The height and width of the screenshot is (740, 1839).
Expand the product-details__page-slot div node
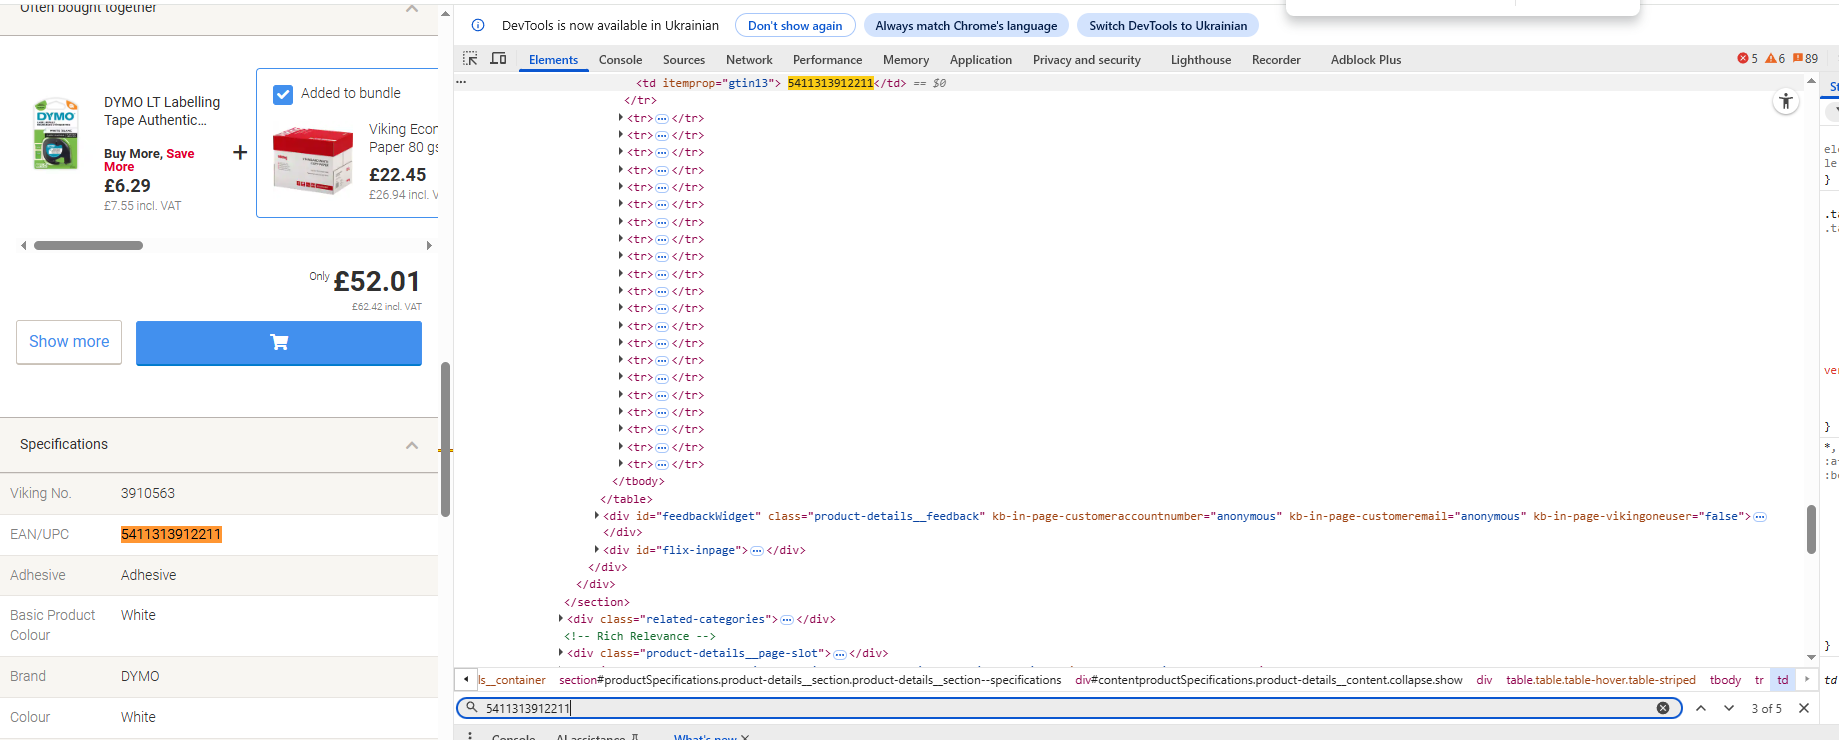tap(561, 653)
